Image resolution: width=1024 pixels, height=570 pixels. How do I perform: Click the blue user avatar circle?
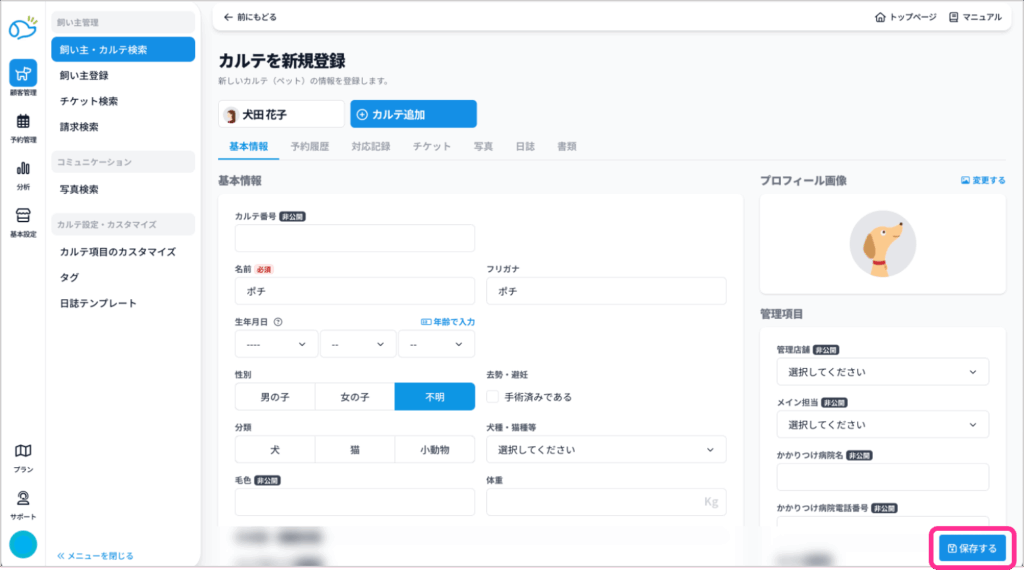tap(23, 544)
